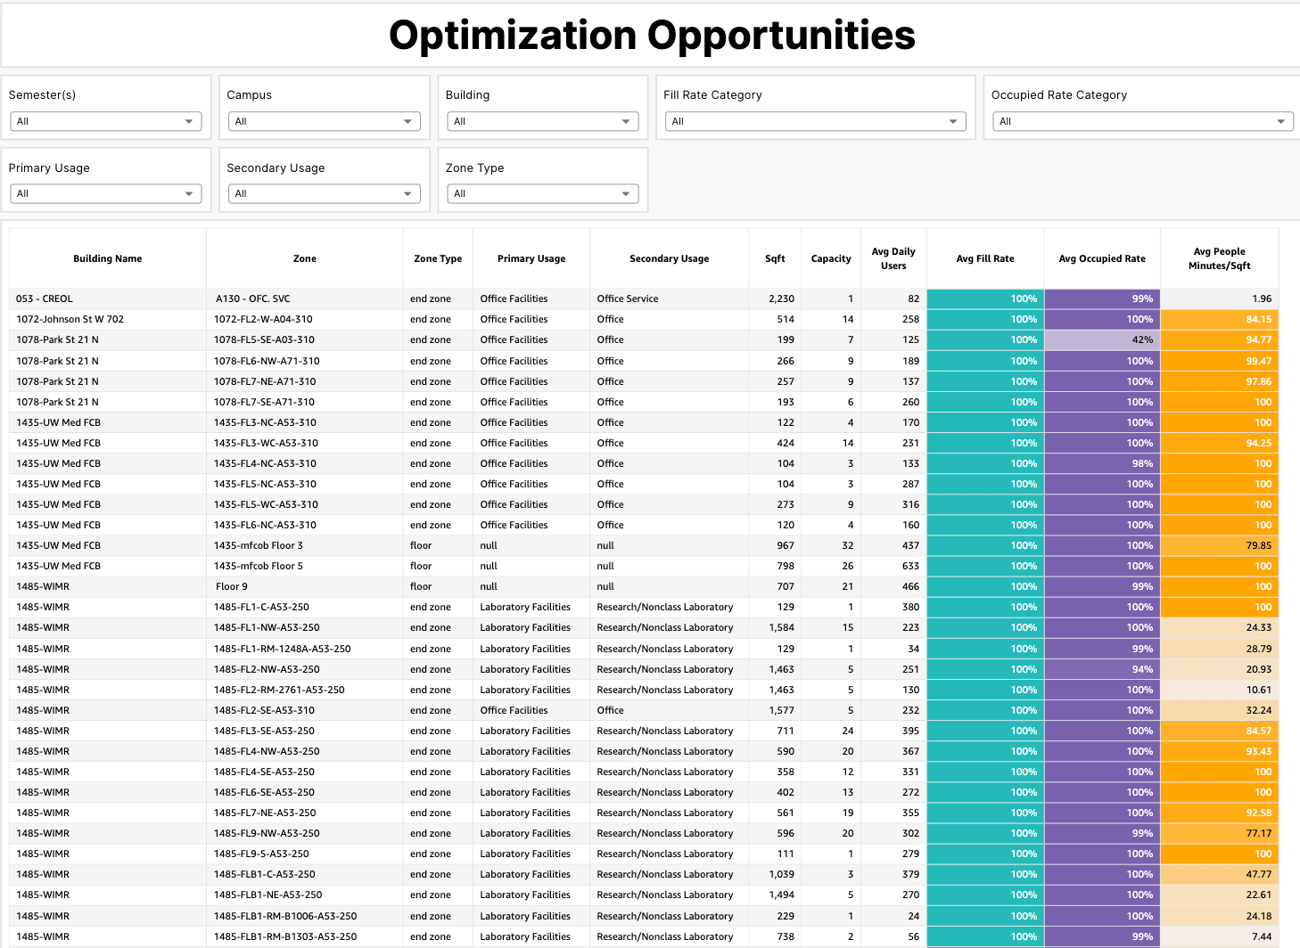Select the Capacity column header

coord(830,258)
